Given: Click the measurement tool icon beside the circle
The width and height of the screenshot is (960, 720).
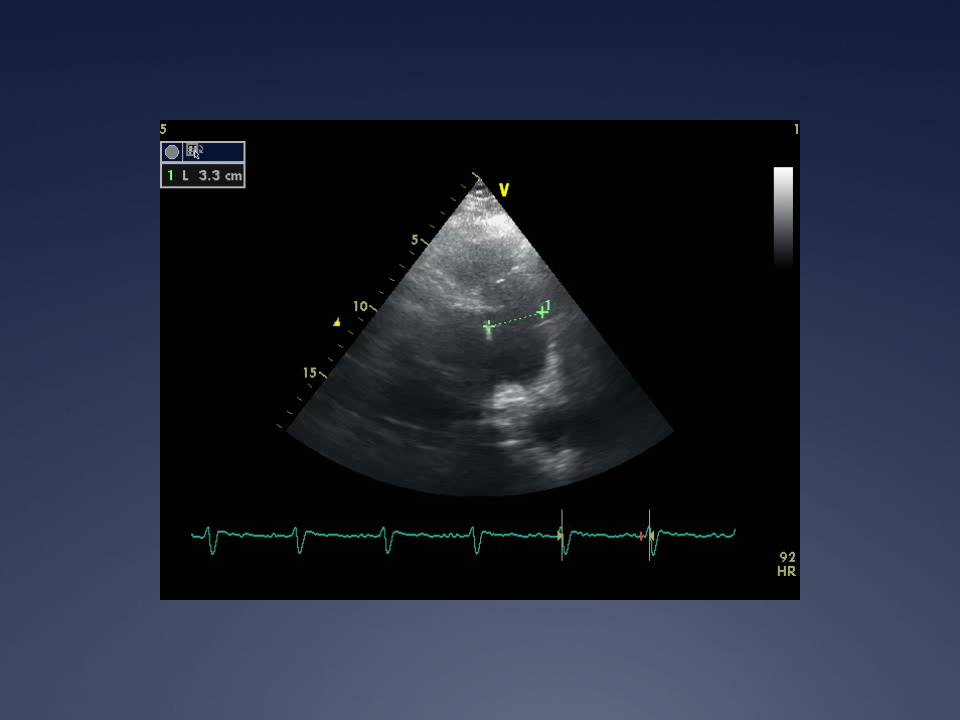Looking at the screenshot, I should (194, 152).
